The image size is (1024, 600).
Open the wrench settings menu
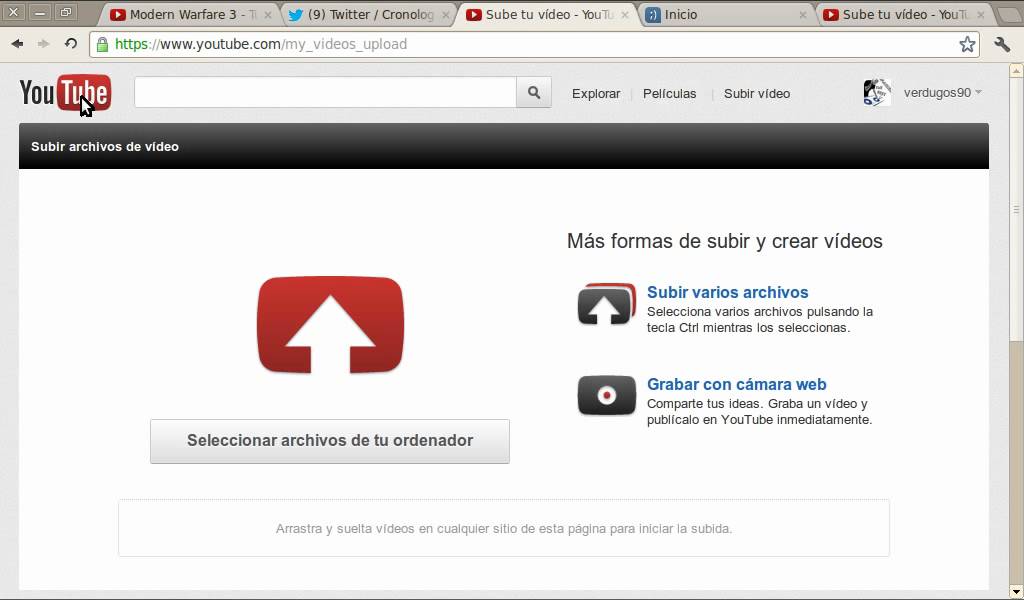(1002, 44)
